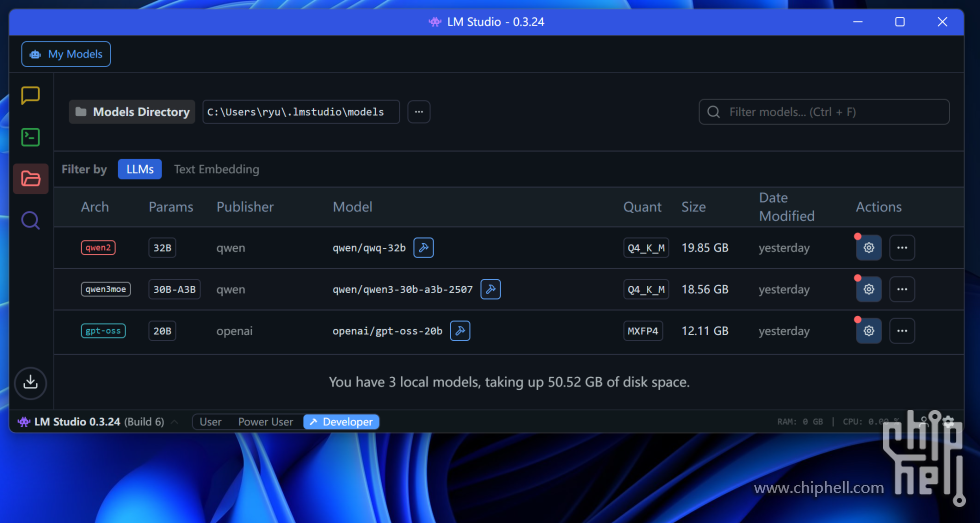
Task: Sort by the Params column header
Action: (x=171, y=207)
